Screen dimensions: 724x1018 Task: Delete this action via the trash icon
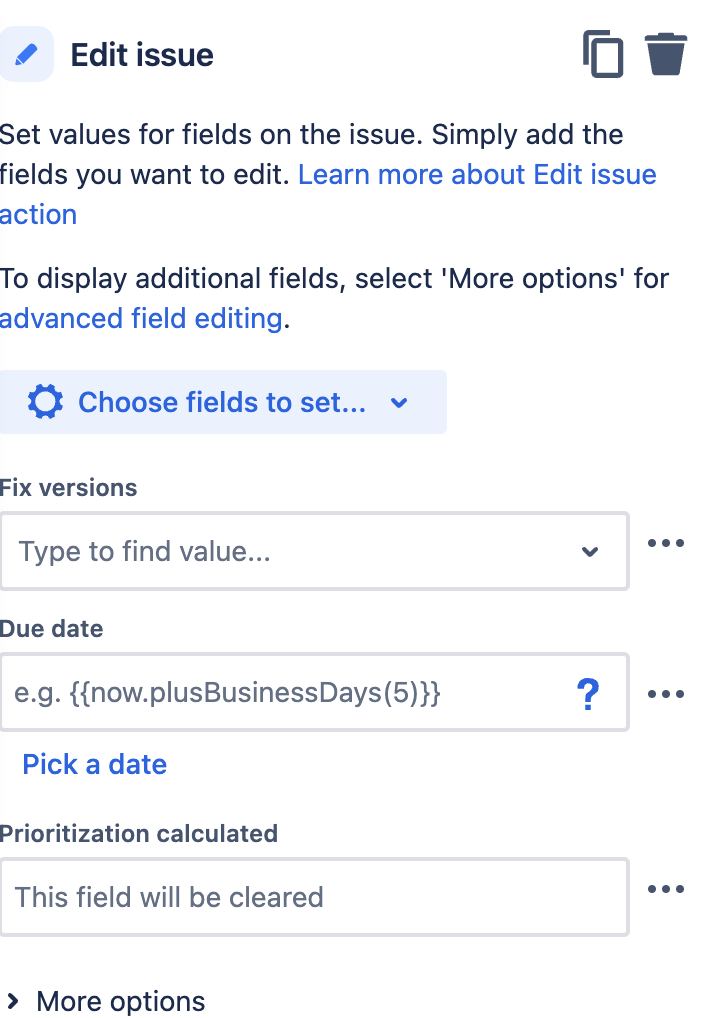pos(666,54)
